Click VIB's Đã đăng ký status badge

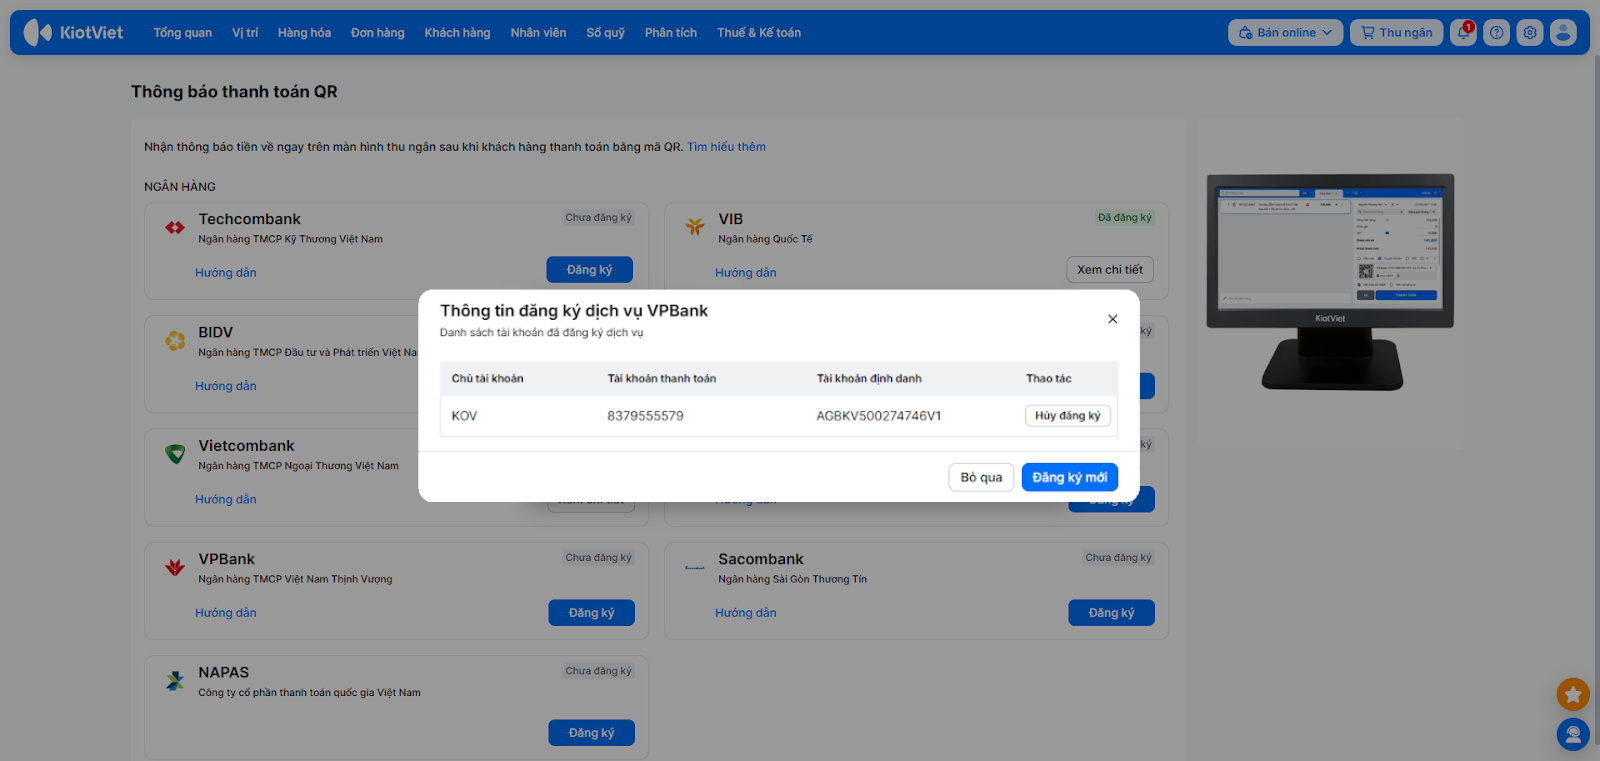[x=1125, y=218]
